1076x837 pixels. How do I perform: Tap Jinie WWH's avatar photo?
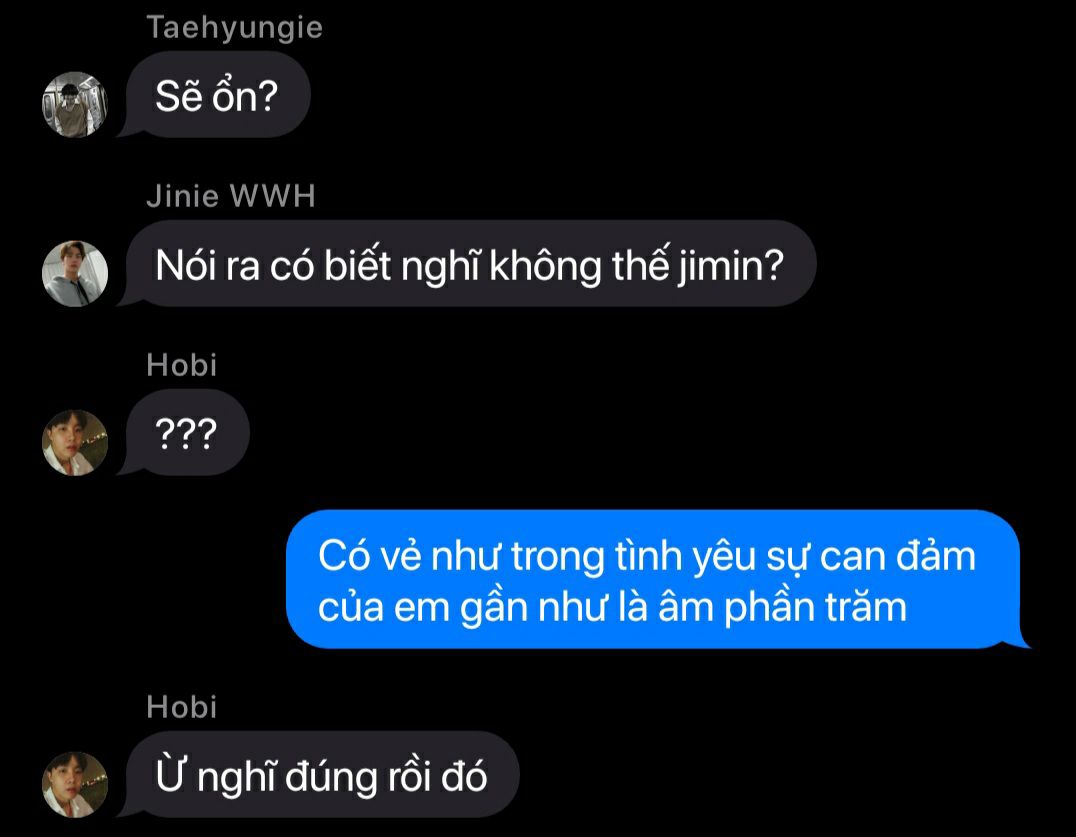[75, 273]
